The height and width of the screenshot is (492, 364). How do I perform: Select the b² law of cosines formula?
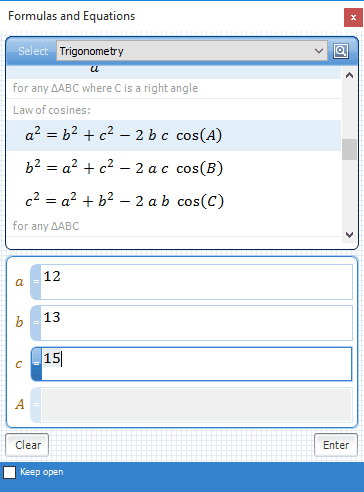pyautogui.click(x=174, y=168)
